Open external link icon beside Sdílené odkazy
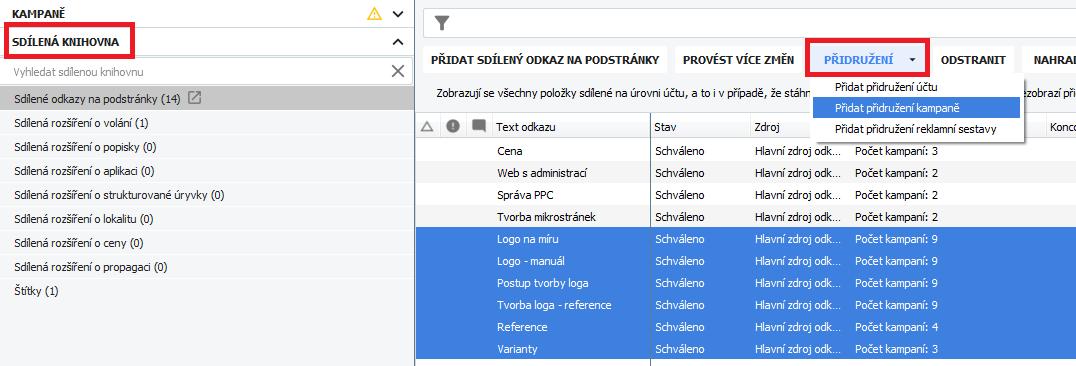The height and width of the screenshot is (366, 1076). tap(195, 99)
